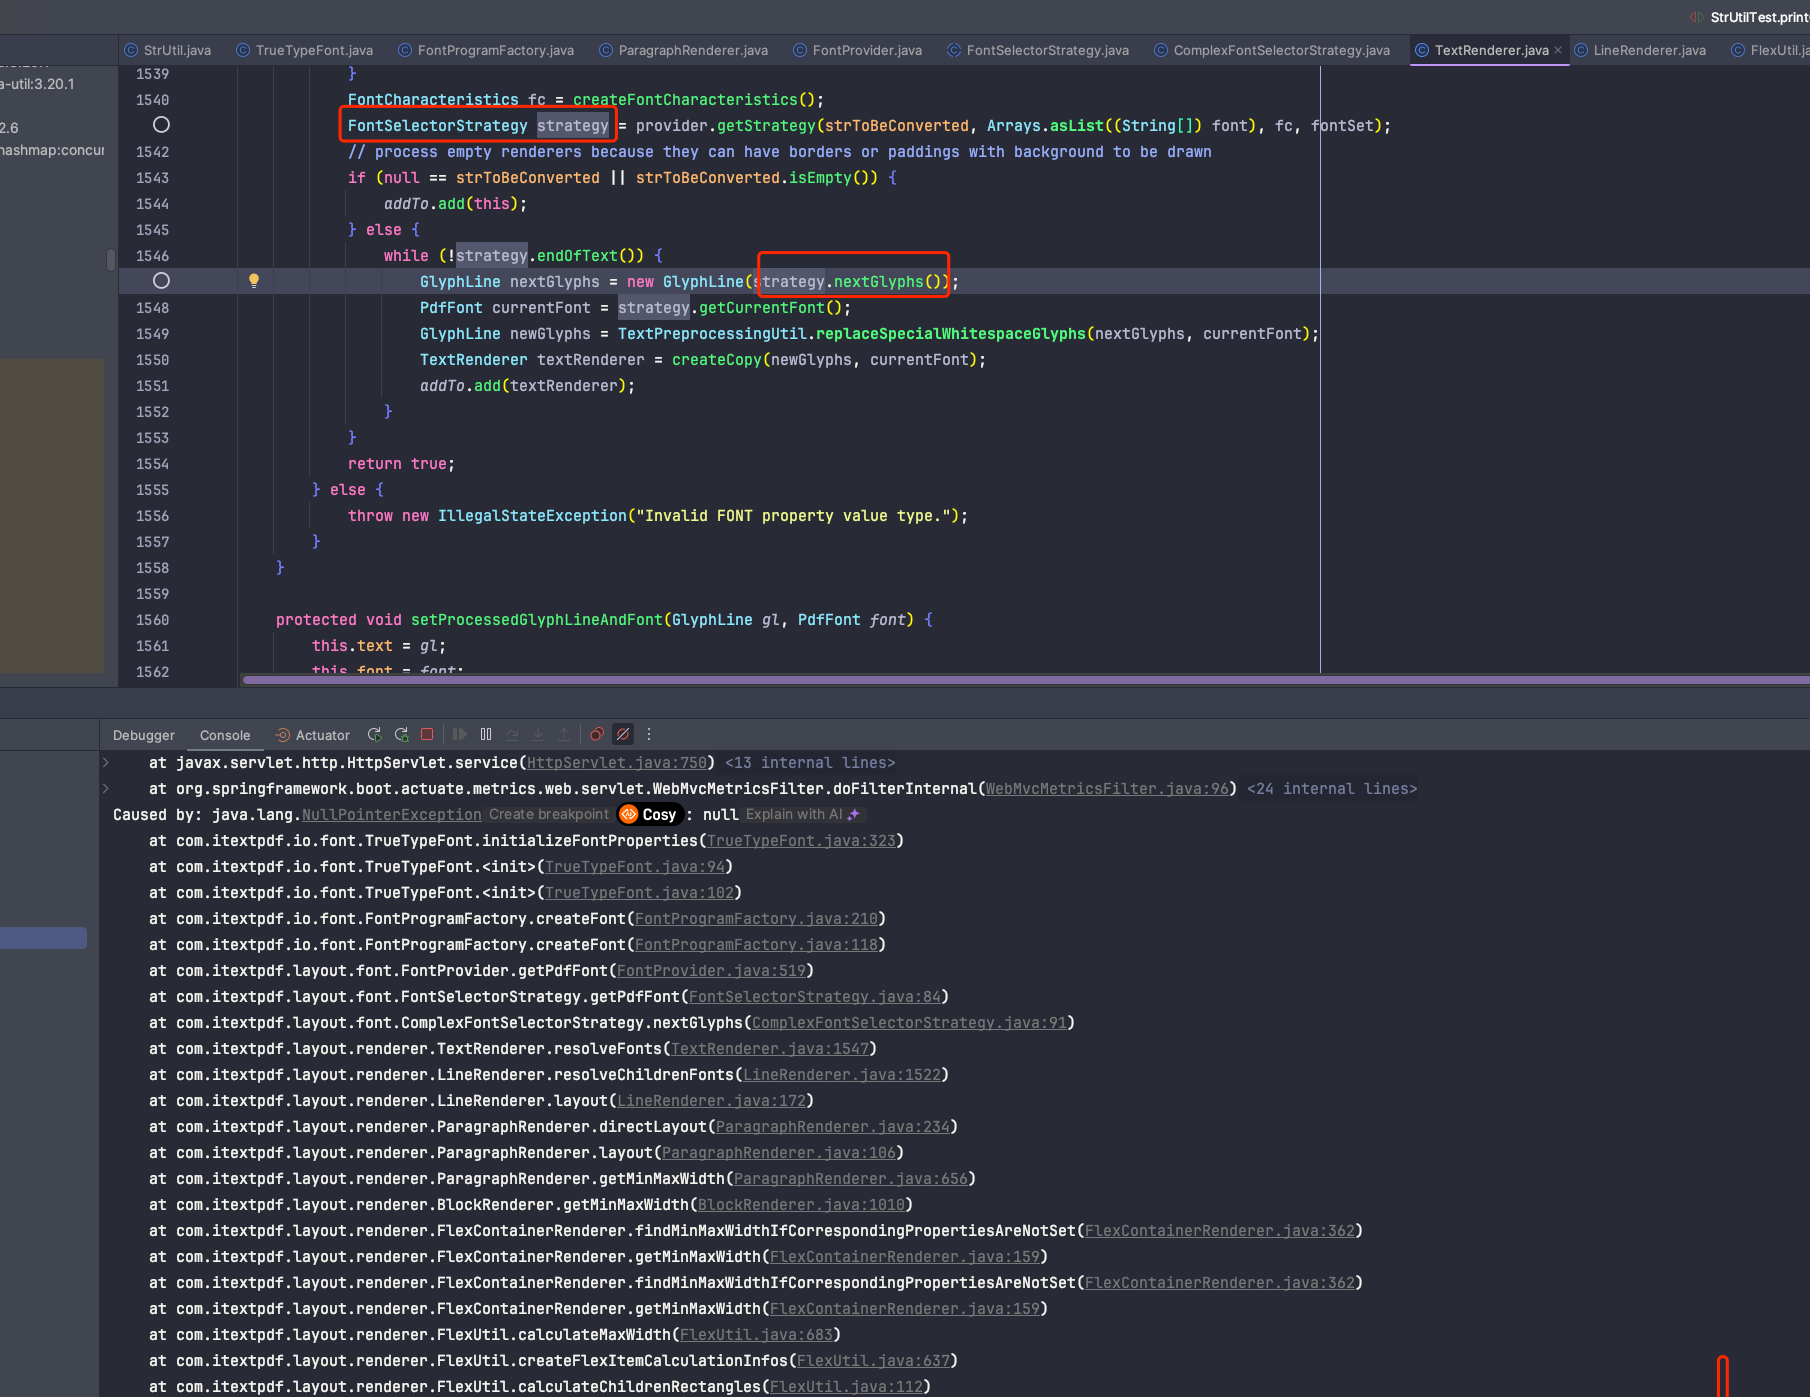Toggle the breakpoint marker on FontSelectorStrategy line
Image resolution: width=1810 pixels, height=1397 pixels.
point(161,125)
